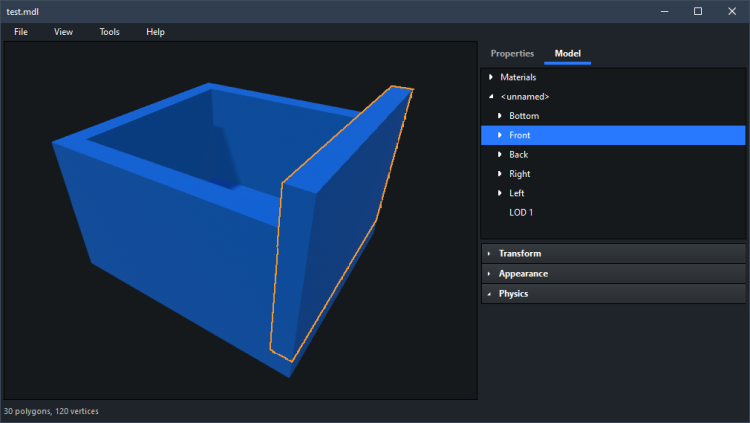The image size is (750, 423).
Task: Maximize the test.mdl window
Action: pos(698,11)
